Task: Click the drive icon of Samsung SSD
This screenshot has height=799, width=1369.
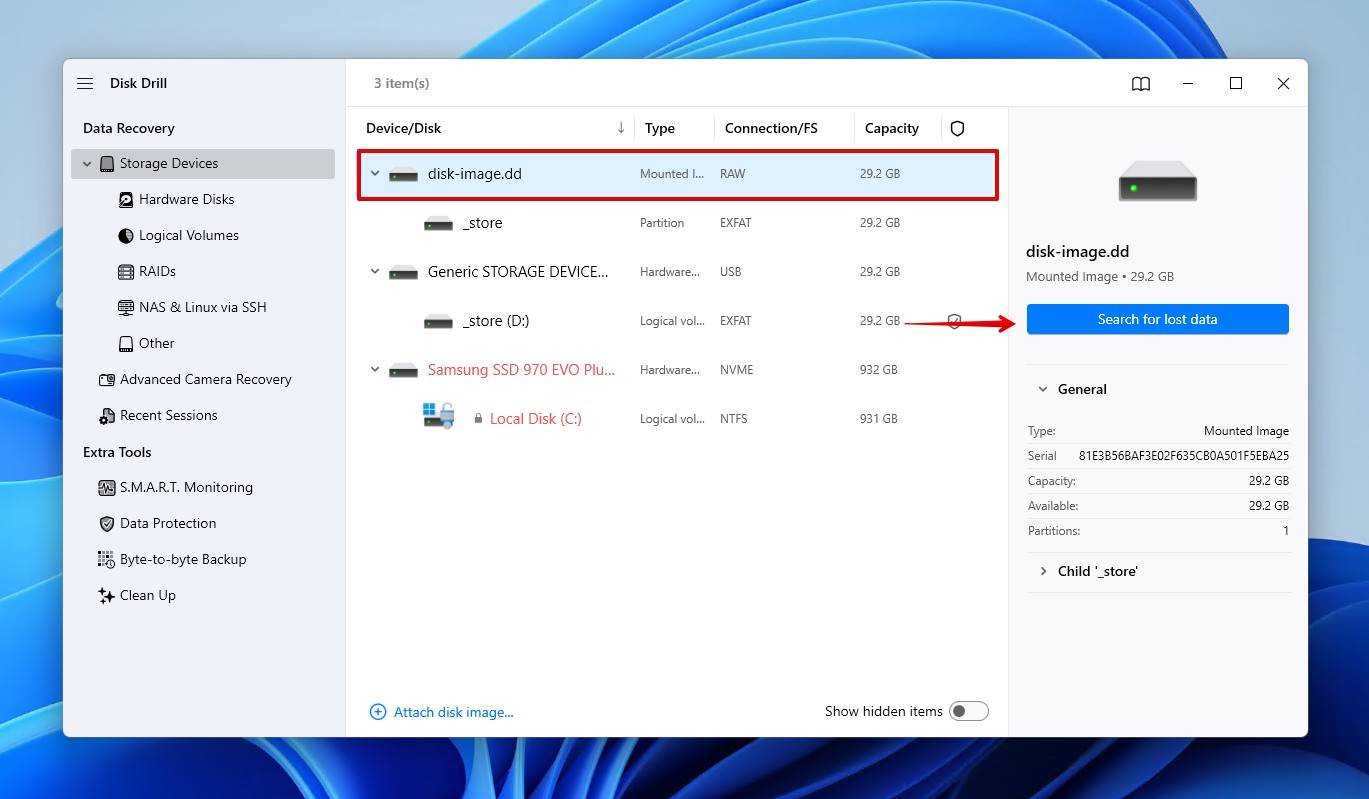Action: point(404,371)
